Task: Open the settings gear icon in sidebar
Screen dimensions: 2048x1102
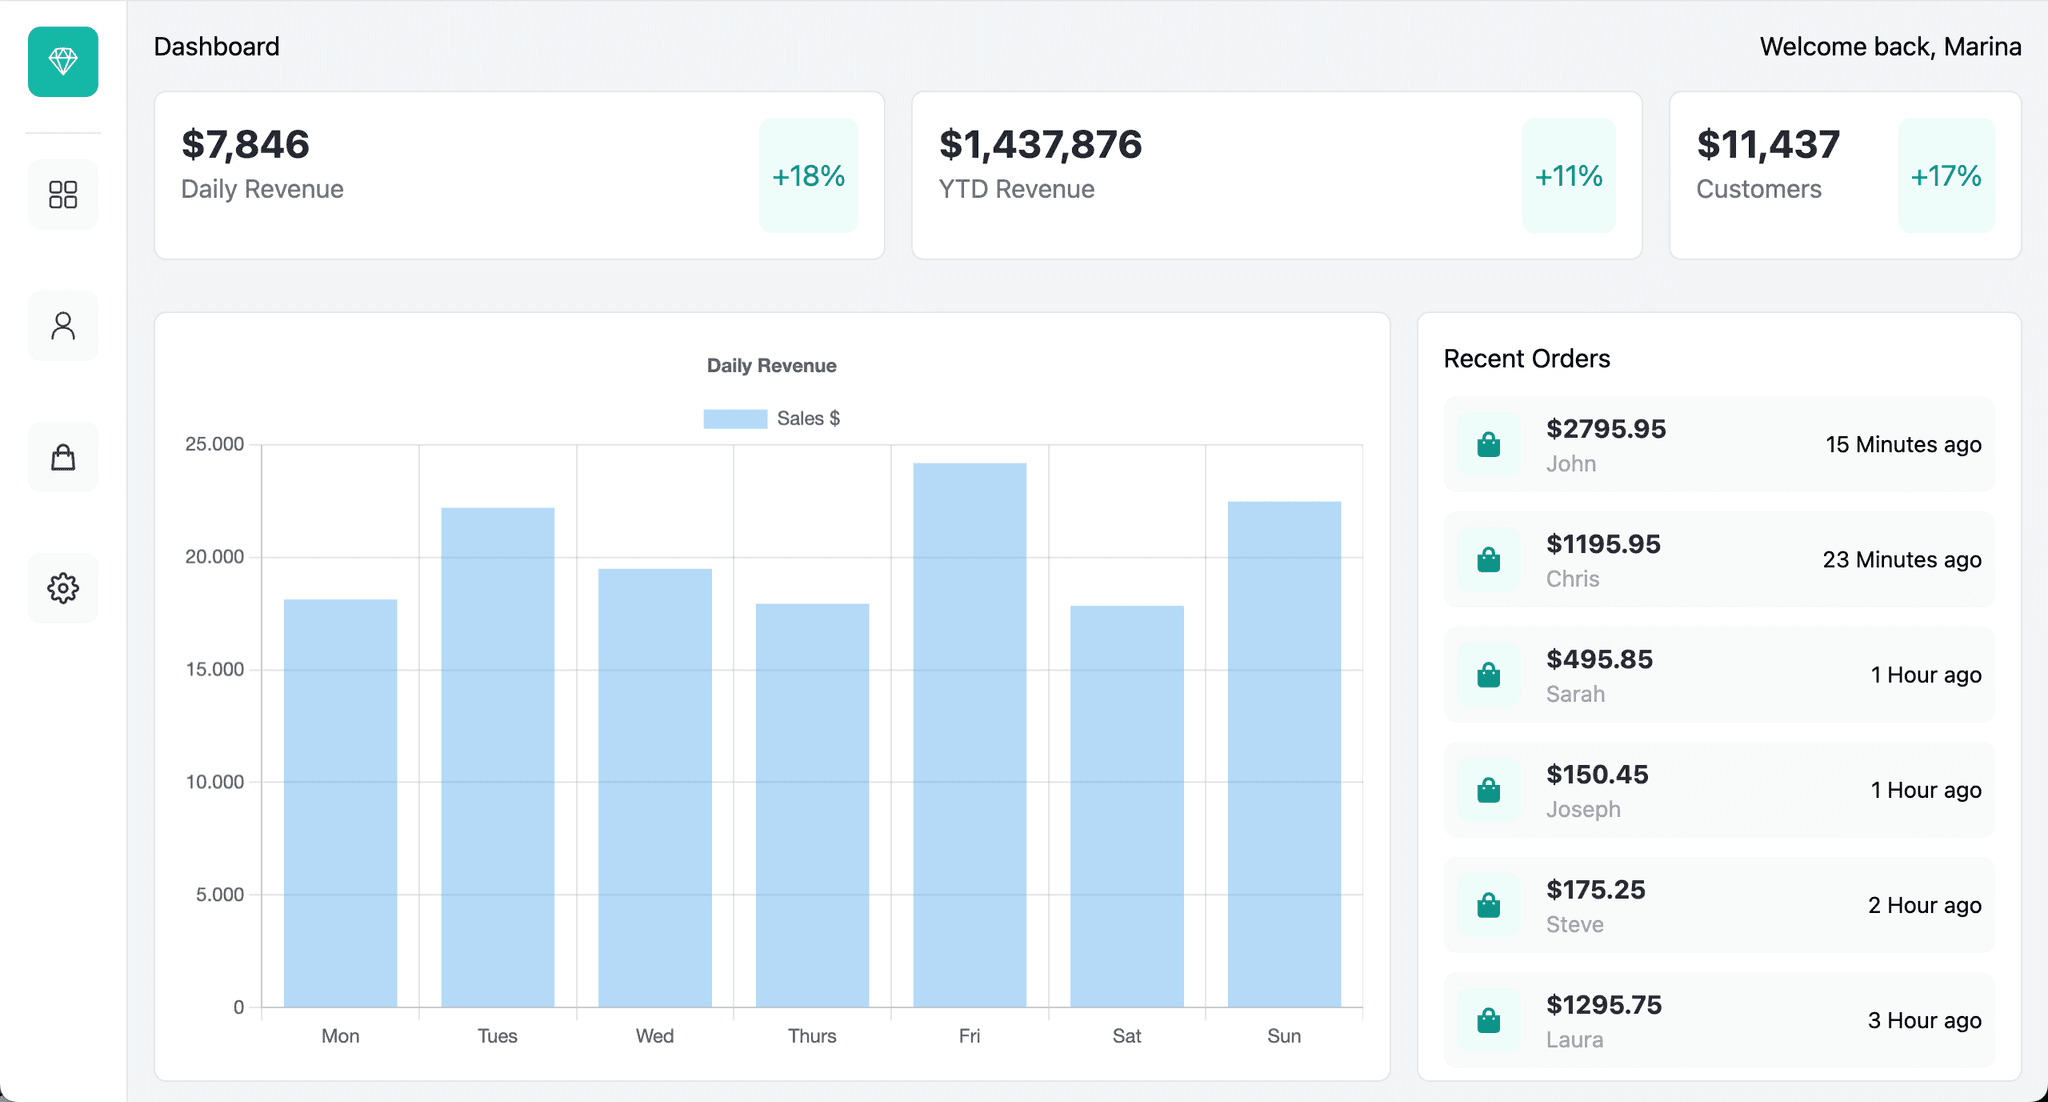Action: (63, 588)
